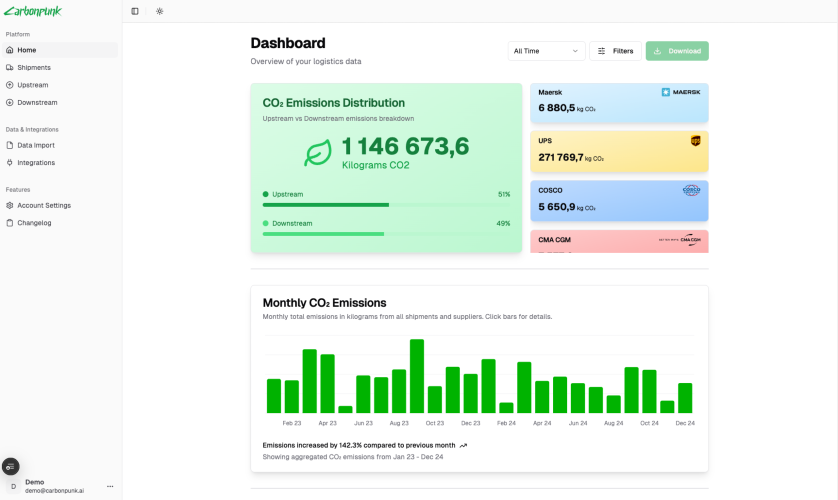Open the Filters options
Screen dimensions: 838x500
click(x=615, y=51)
